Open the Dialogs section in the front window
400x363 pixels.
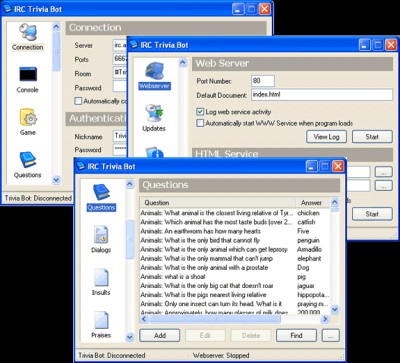pyautogui.click(x=101, y=240)
